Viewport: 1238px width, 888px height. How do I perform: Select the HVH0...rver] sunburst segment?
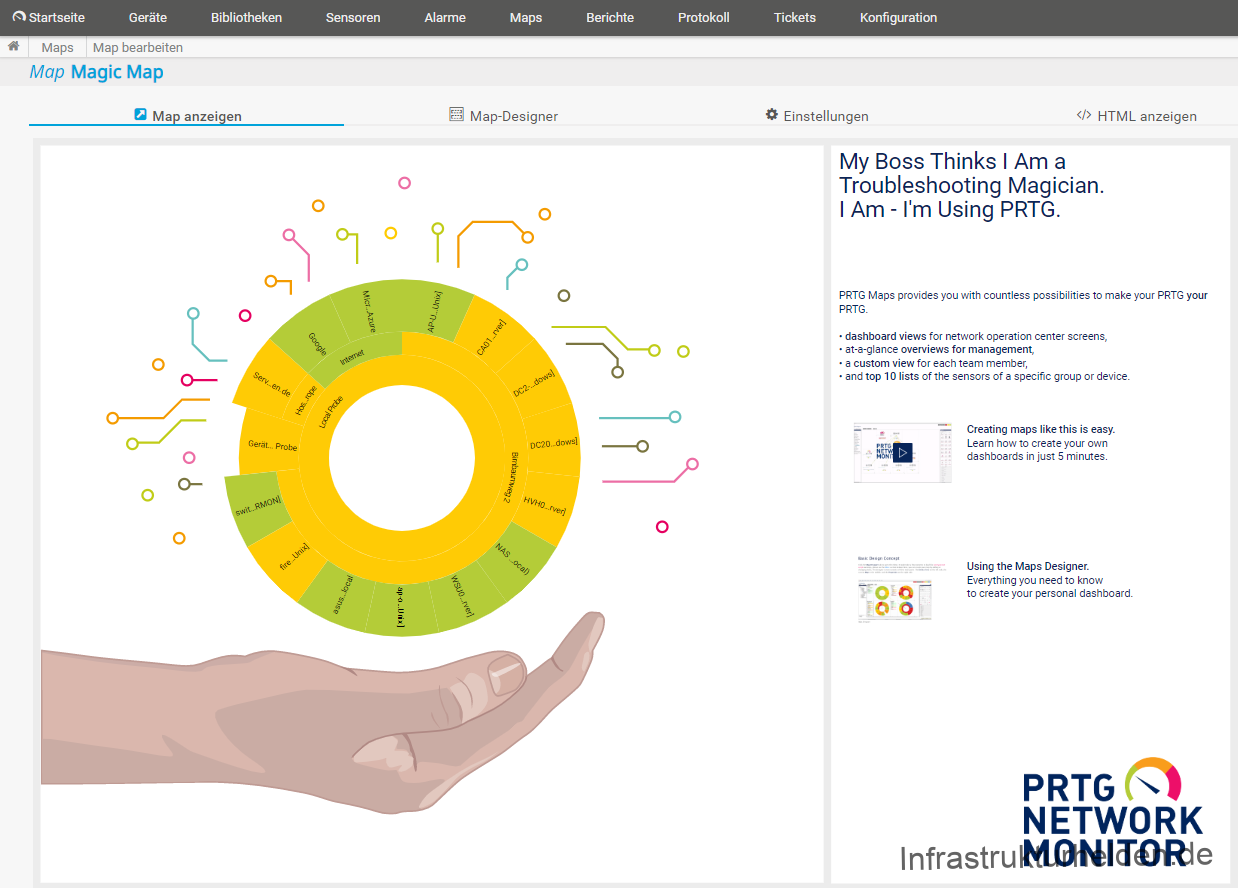click(x=545, y=504)
